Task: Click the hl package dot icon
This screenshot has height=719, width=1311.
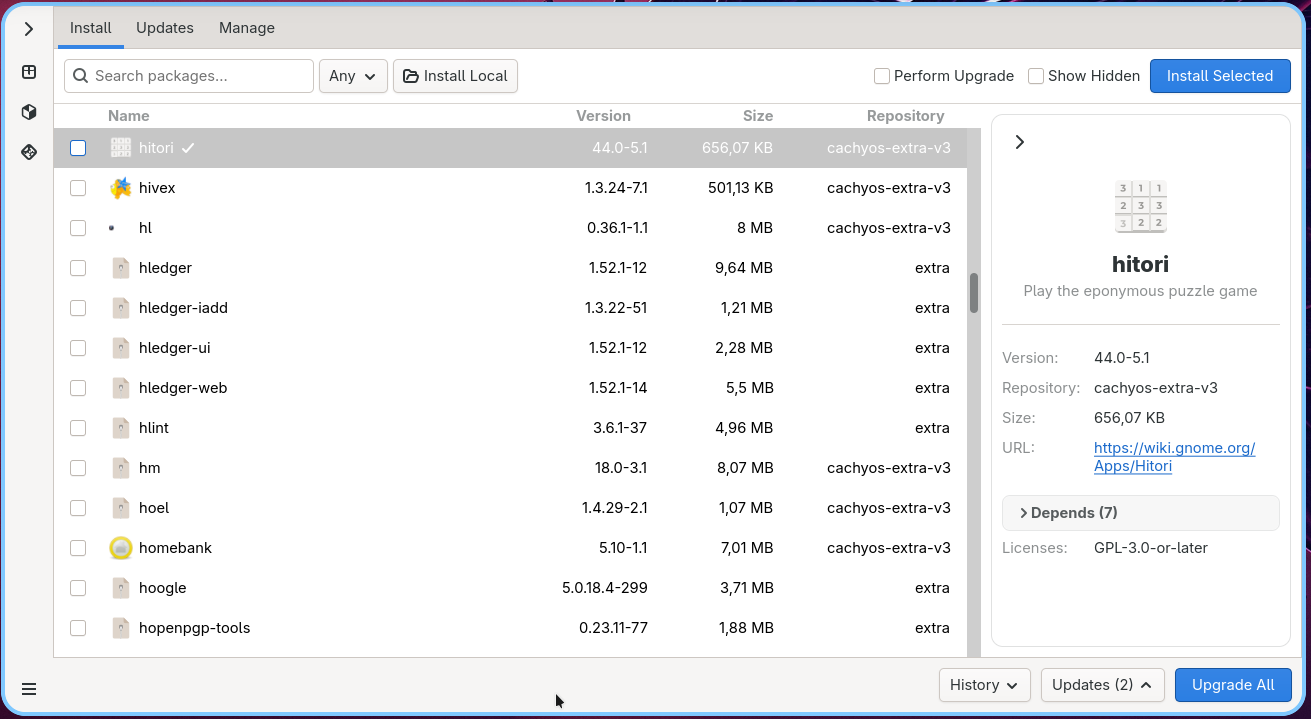Action: coord(112,228)
